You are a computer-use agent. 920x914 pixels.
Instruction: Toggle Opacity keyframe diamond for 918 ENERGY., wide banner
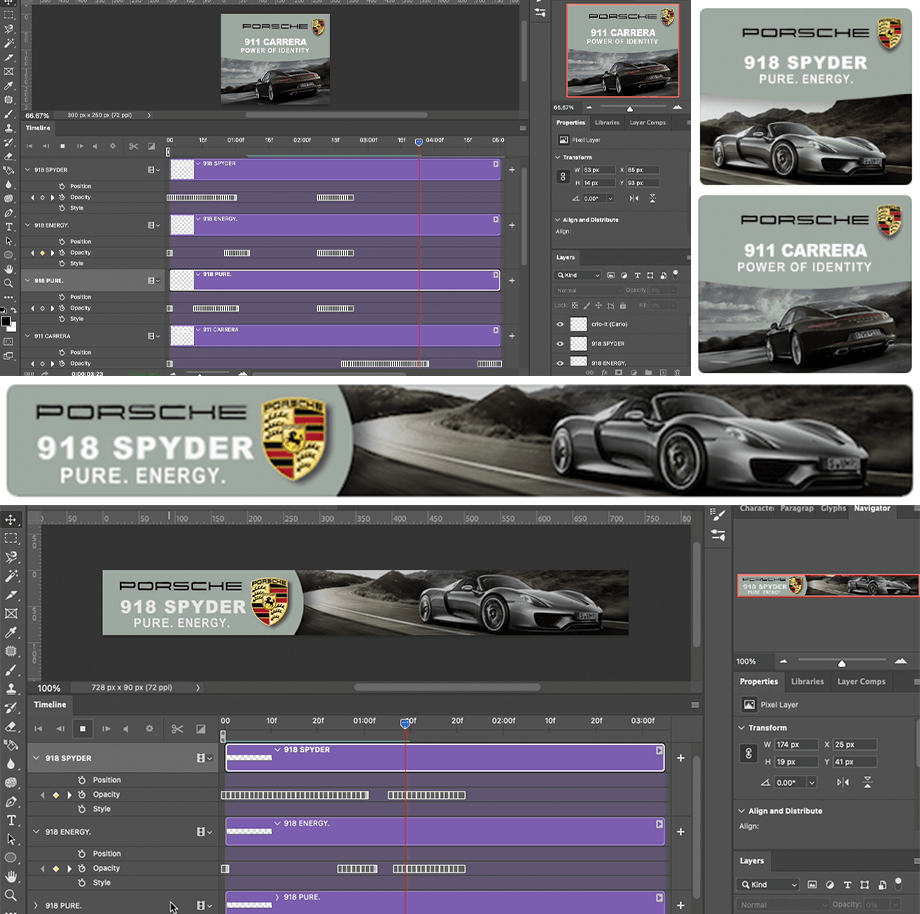click(x=56, y=868)
